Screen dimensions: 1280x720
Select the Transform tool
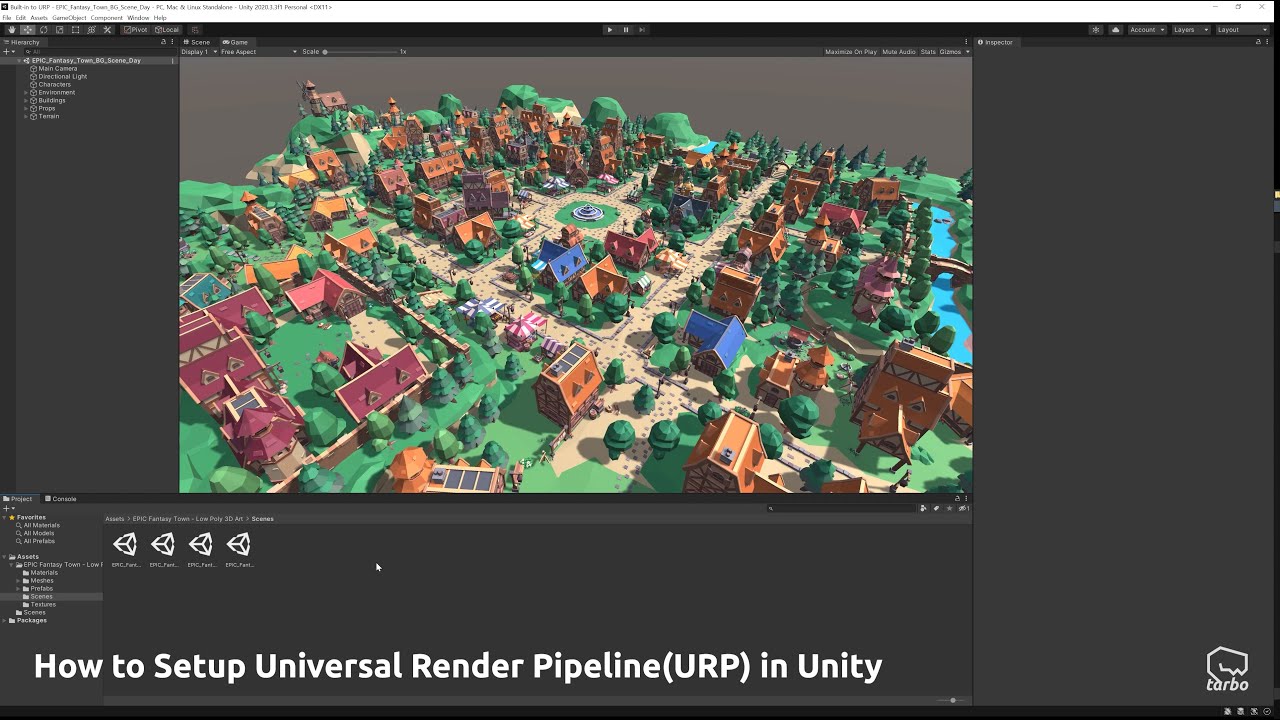point(92,30)
